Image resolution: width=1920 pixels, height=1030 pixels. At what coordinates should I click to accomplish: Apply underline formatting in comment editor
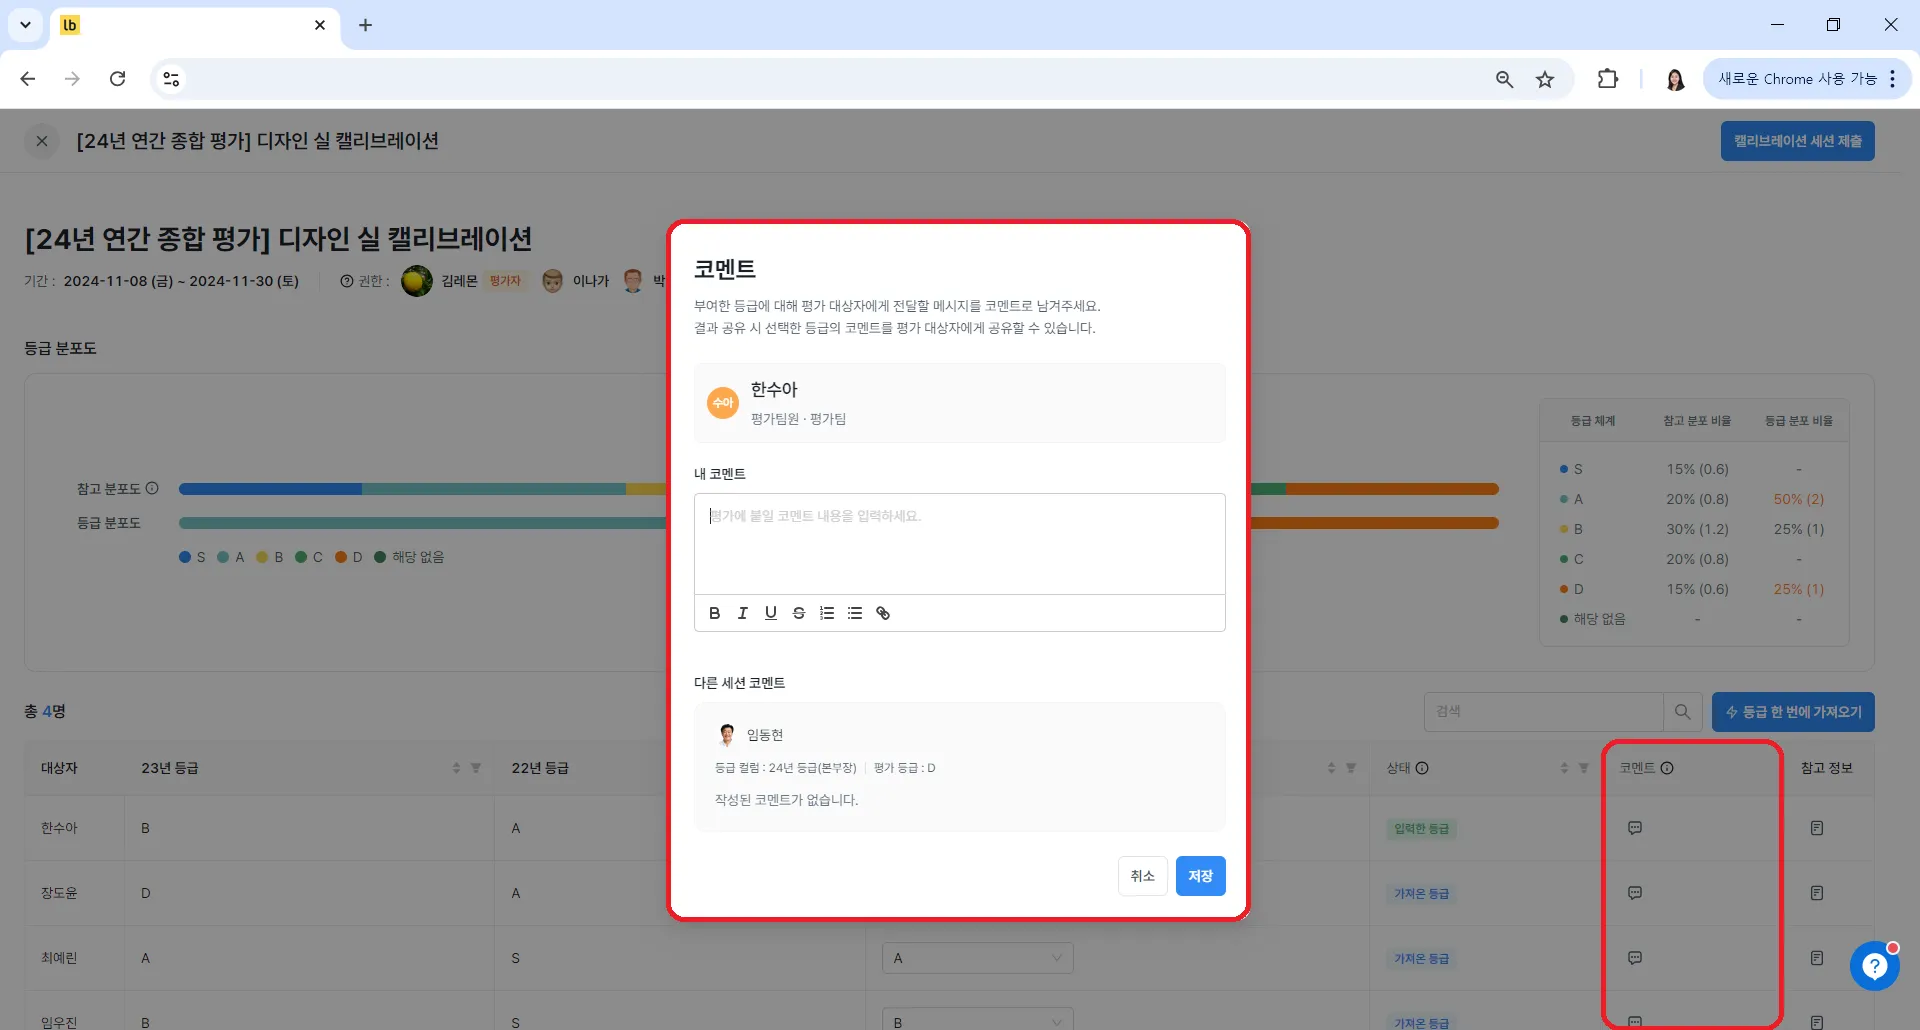[770, 613]
